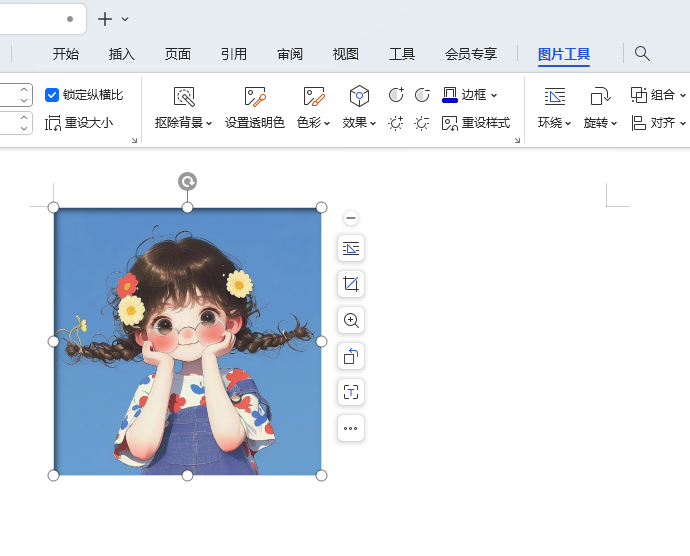Select the 图片工具 tab
The width and height of the screenshot is (690, 556).
[x=564, y=54]
